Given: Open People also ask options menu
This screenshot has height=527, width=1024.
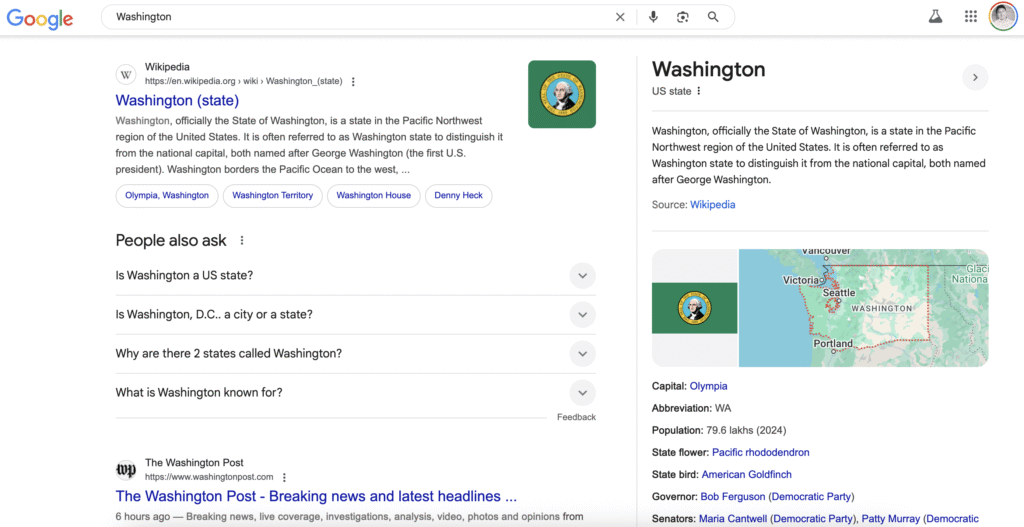Looking at the screenshot, I should pos(242,241).
